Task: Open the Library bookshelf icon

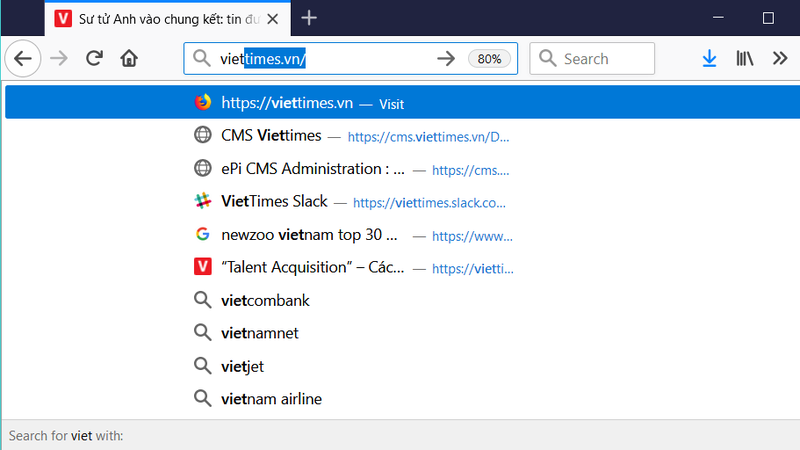Action: 744,58
